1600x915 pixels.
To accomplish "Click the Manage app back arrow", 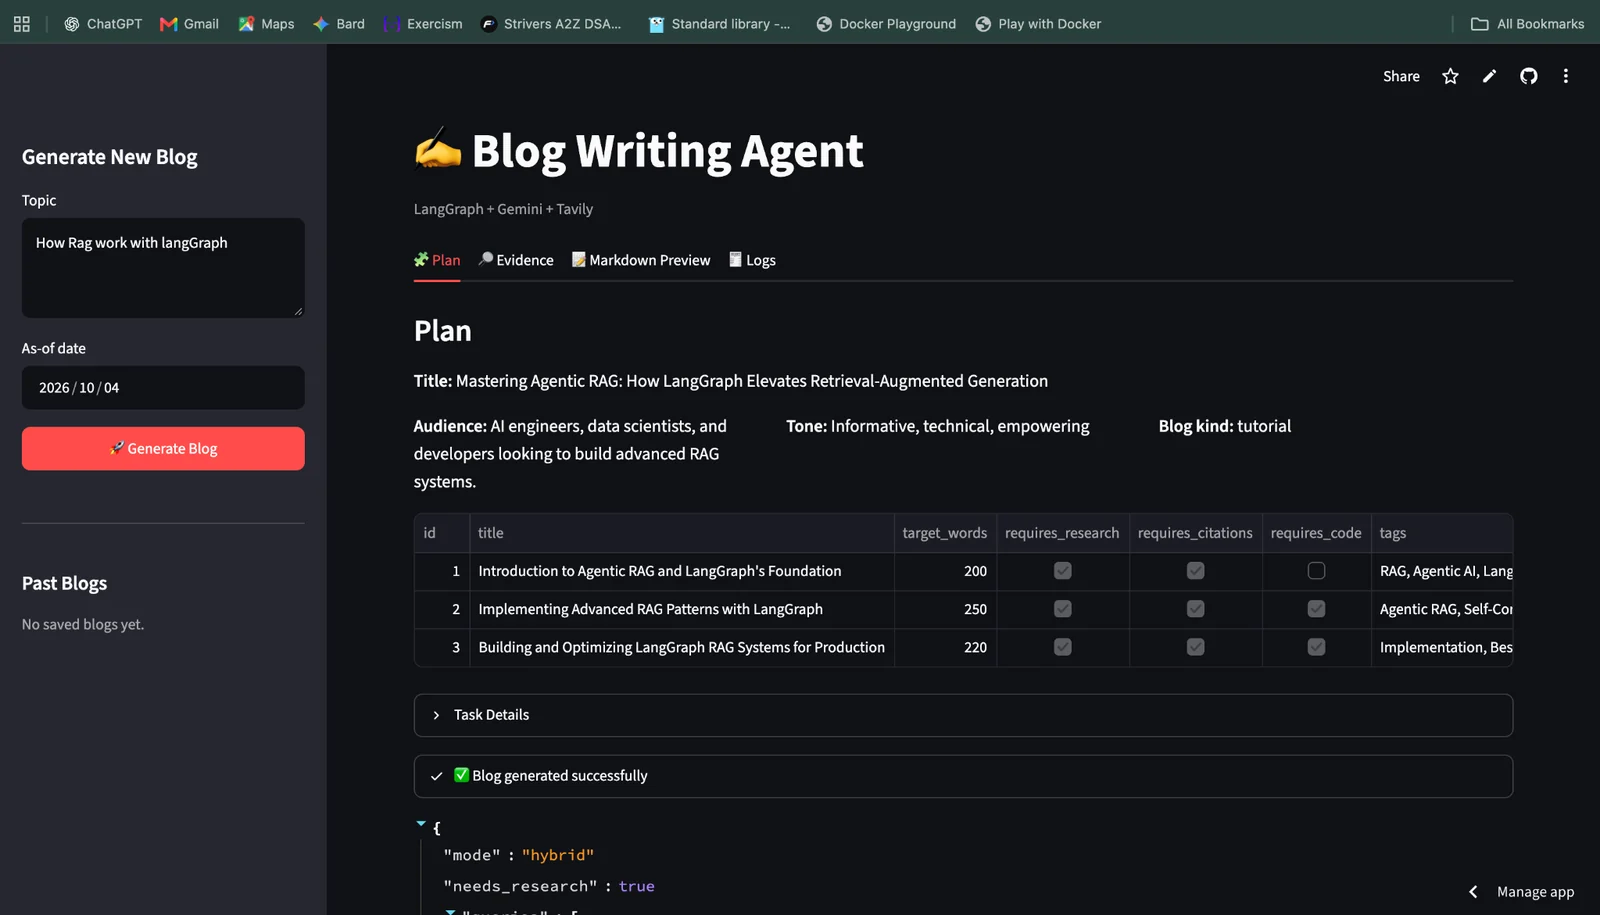I will (x=1473, y=892).
